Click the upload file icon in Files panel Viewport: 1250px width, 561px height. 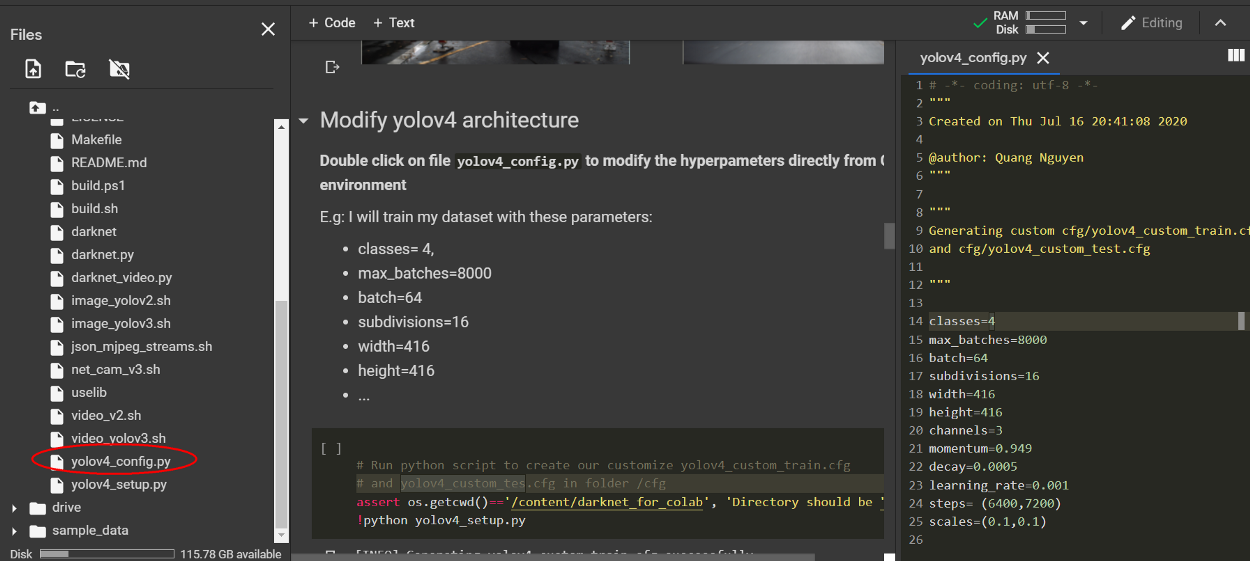pos(34,69)
